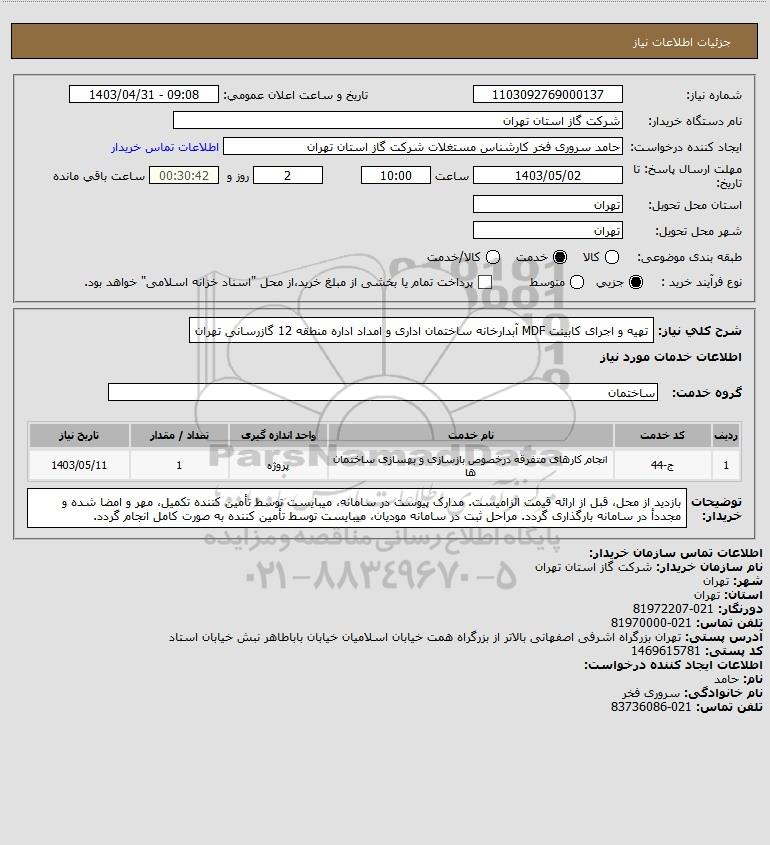Tick the اسناد خزانه اسلامی payment checkbox
Image resolution: width=770 pixels, height=845 pixels.
click(485, 282)
